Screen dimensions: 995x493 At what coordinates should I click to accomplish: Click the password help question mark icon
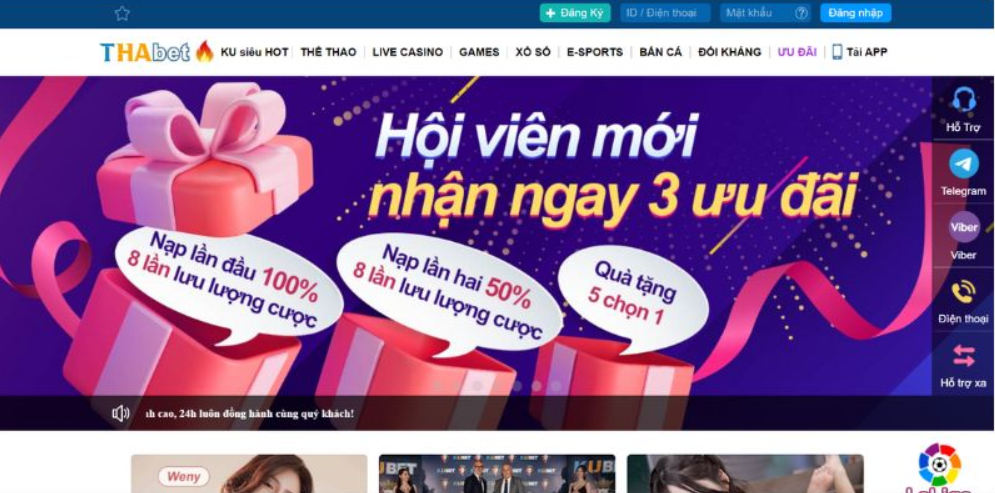[x=801, y=13]
